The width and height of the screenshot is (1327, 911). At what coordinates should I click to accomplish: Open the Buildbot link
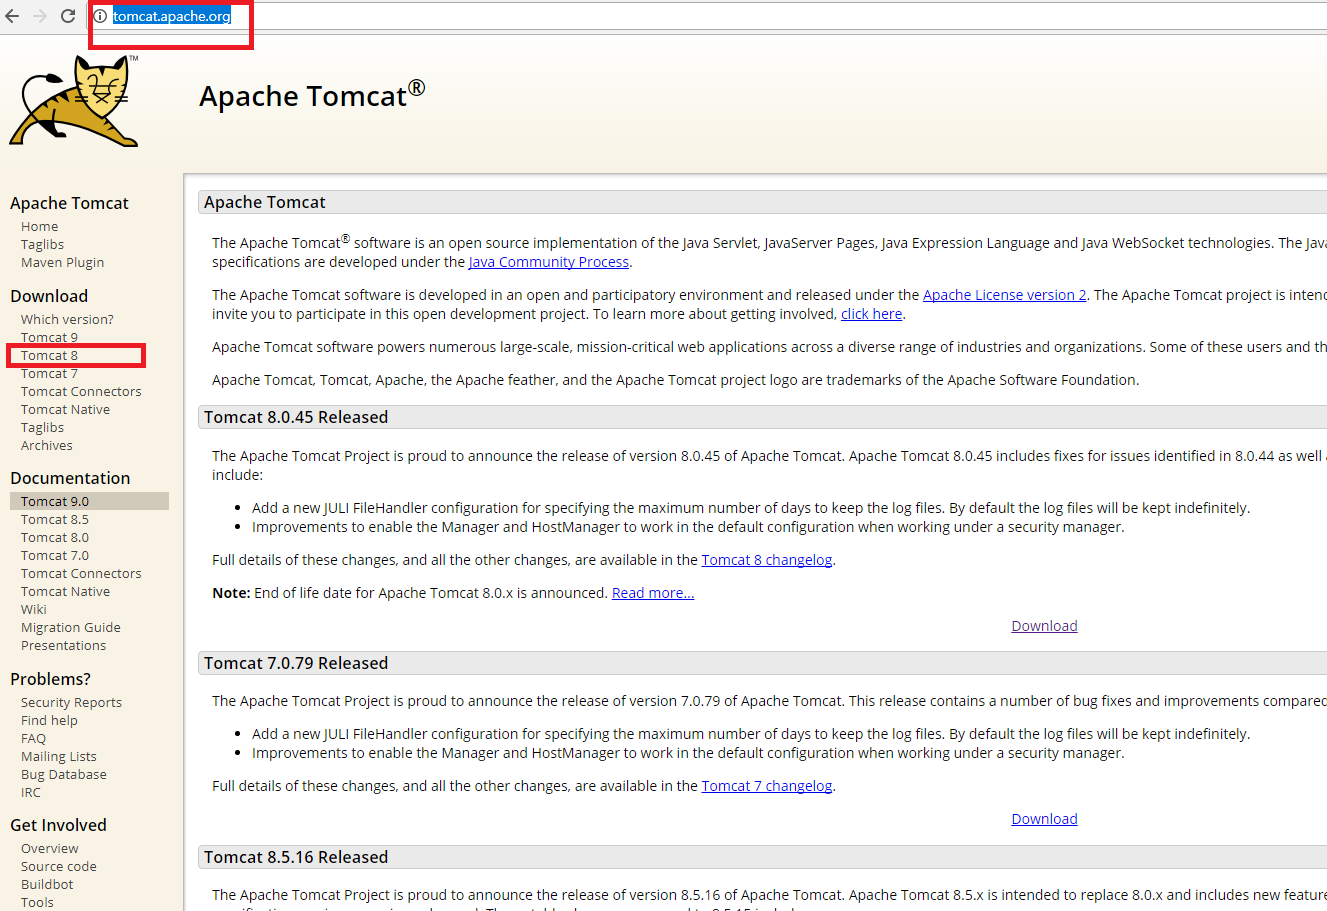[x=47, y=885]
